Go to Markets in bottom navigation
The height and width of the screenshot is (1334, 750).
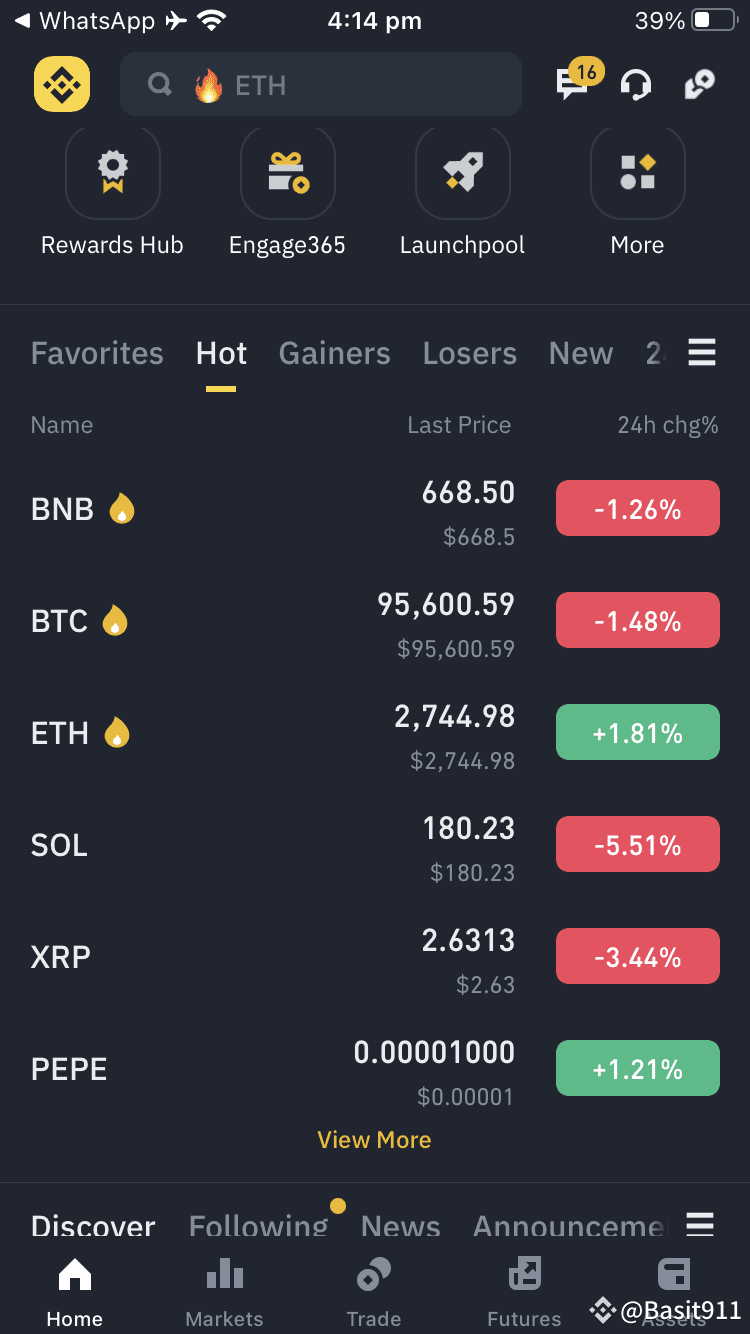tap(224, 1292)
